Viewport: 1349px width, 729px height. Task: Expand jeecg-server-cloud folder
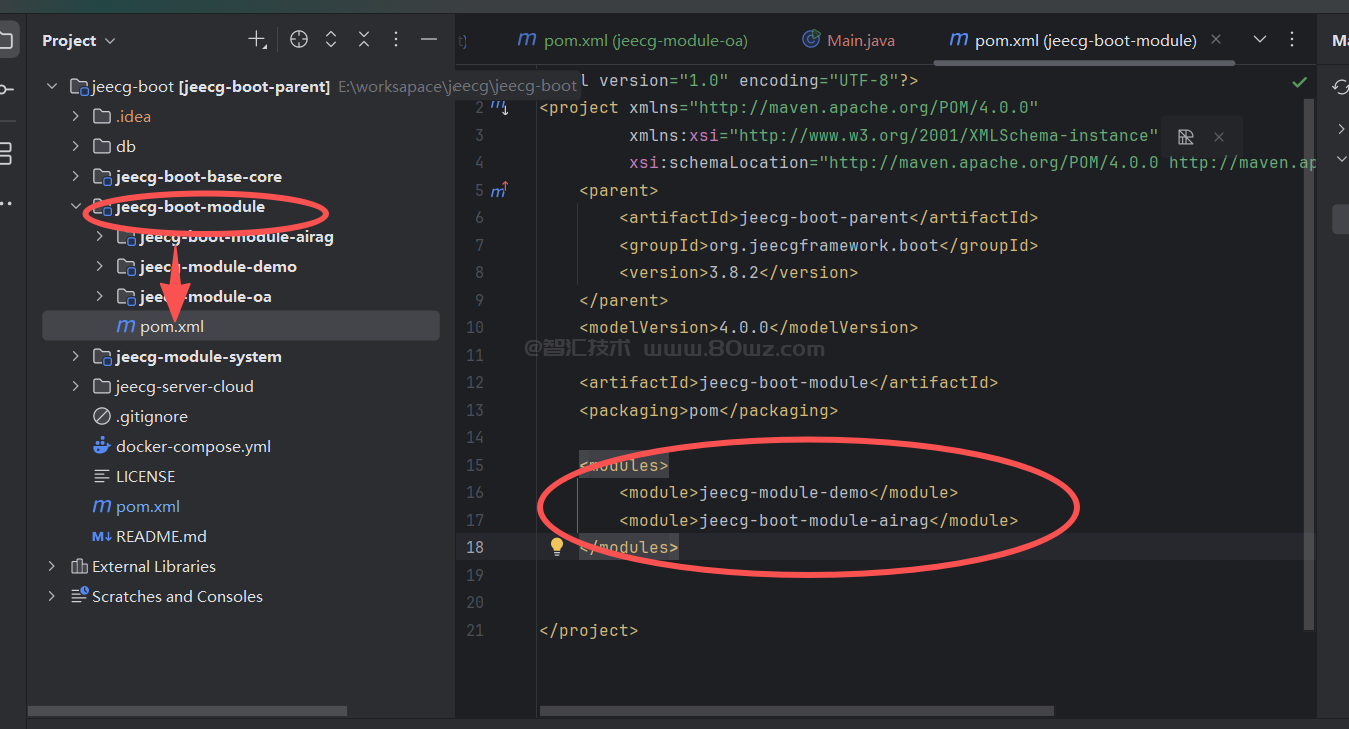point(76,387)
